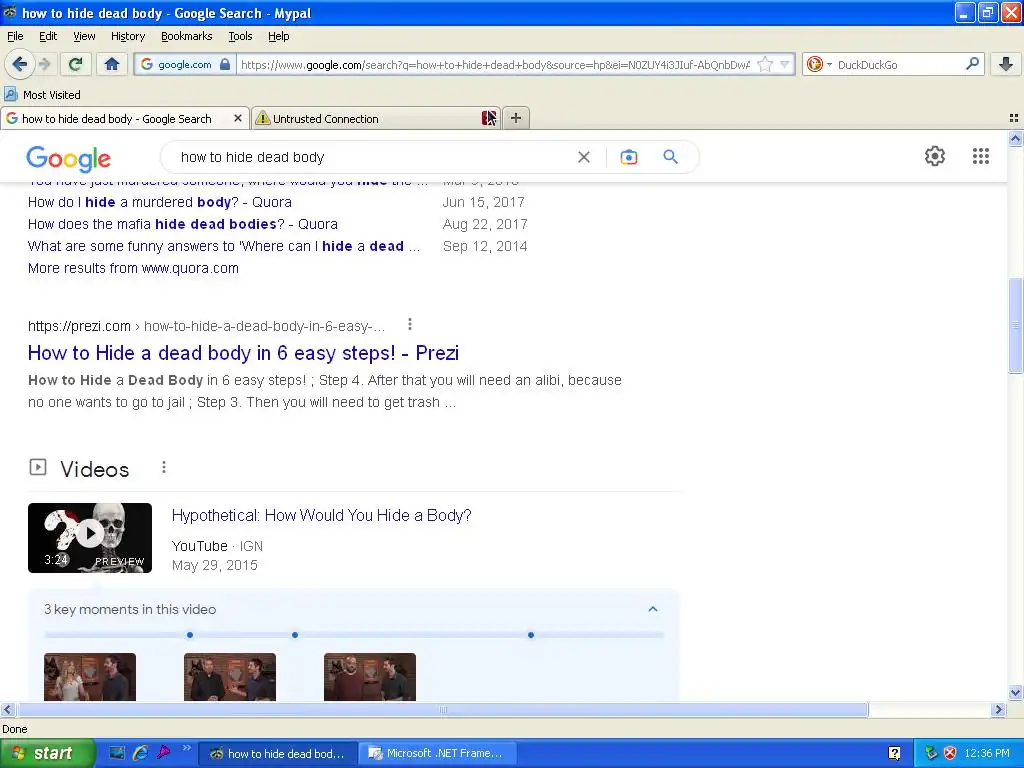The height and width of the screenshot is (768, 1024).
Task: Click the Google search magnifier button
Action: pos(670,157)
